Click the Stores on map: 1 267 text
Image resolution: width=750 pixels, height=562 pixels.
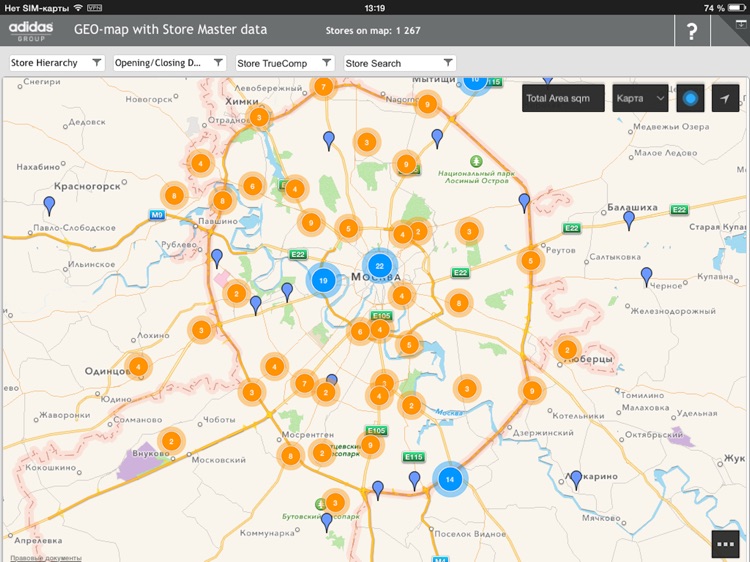point(373,31)
